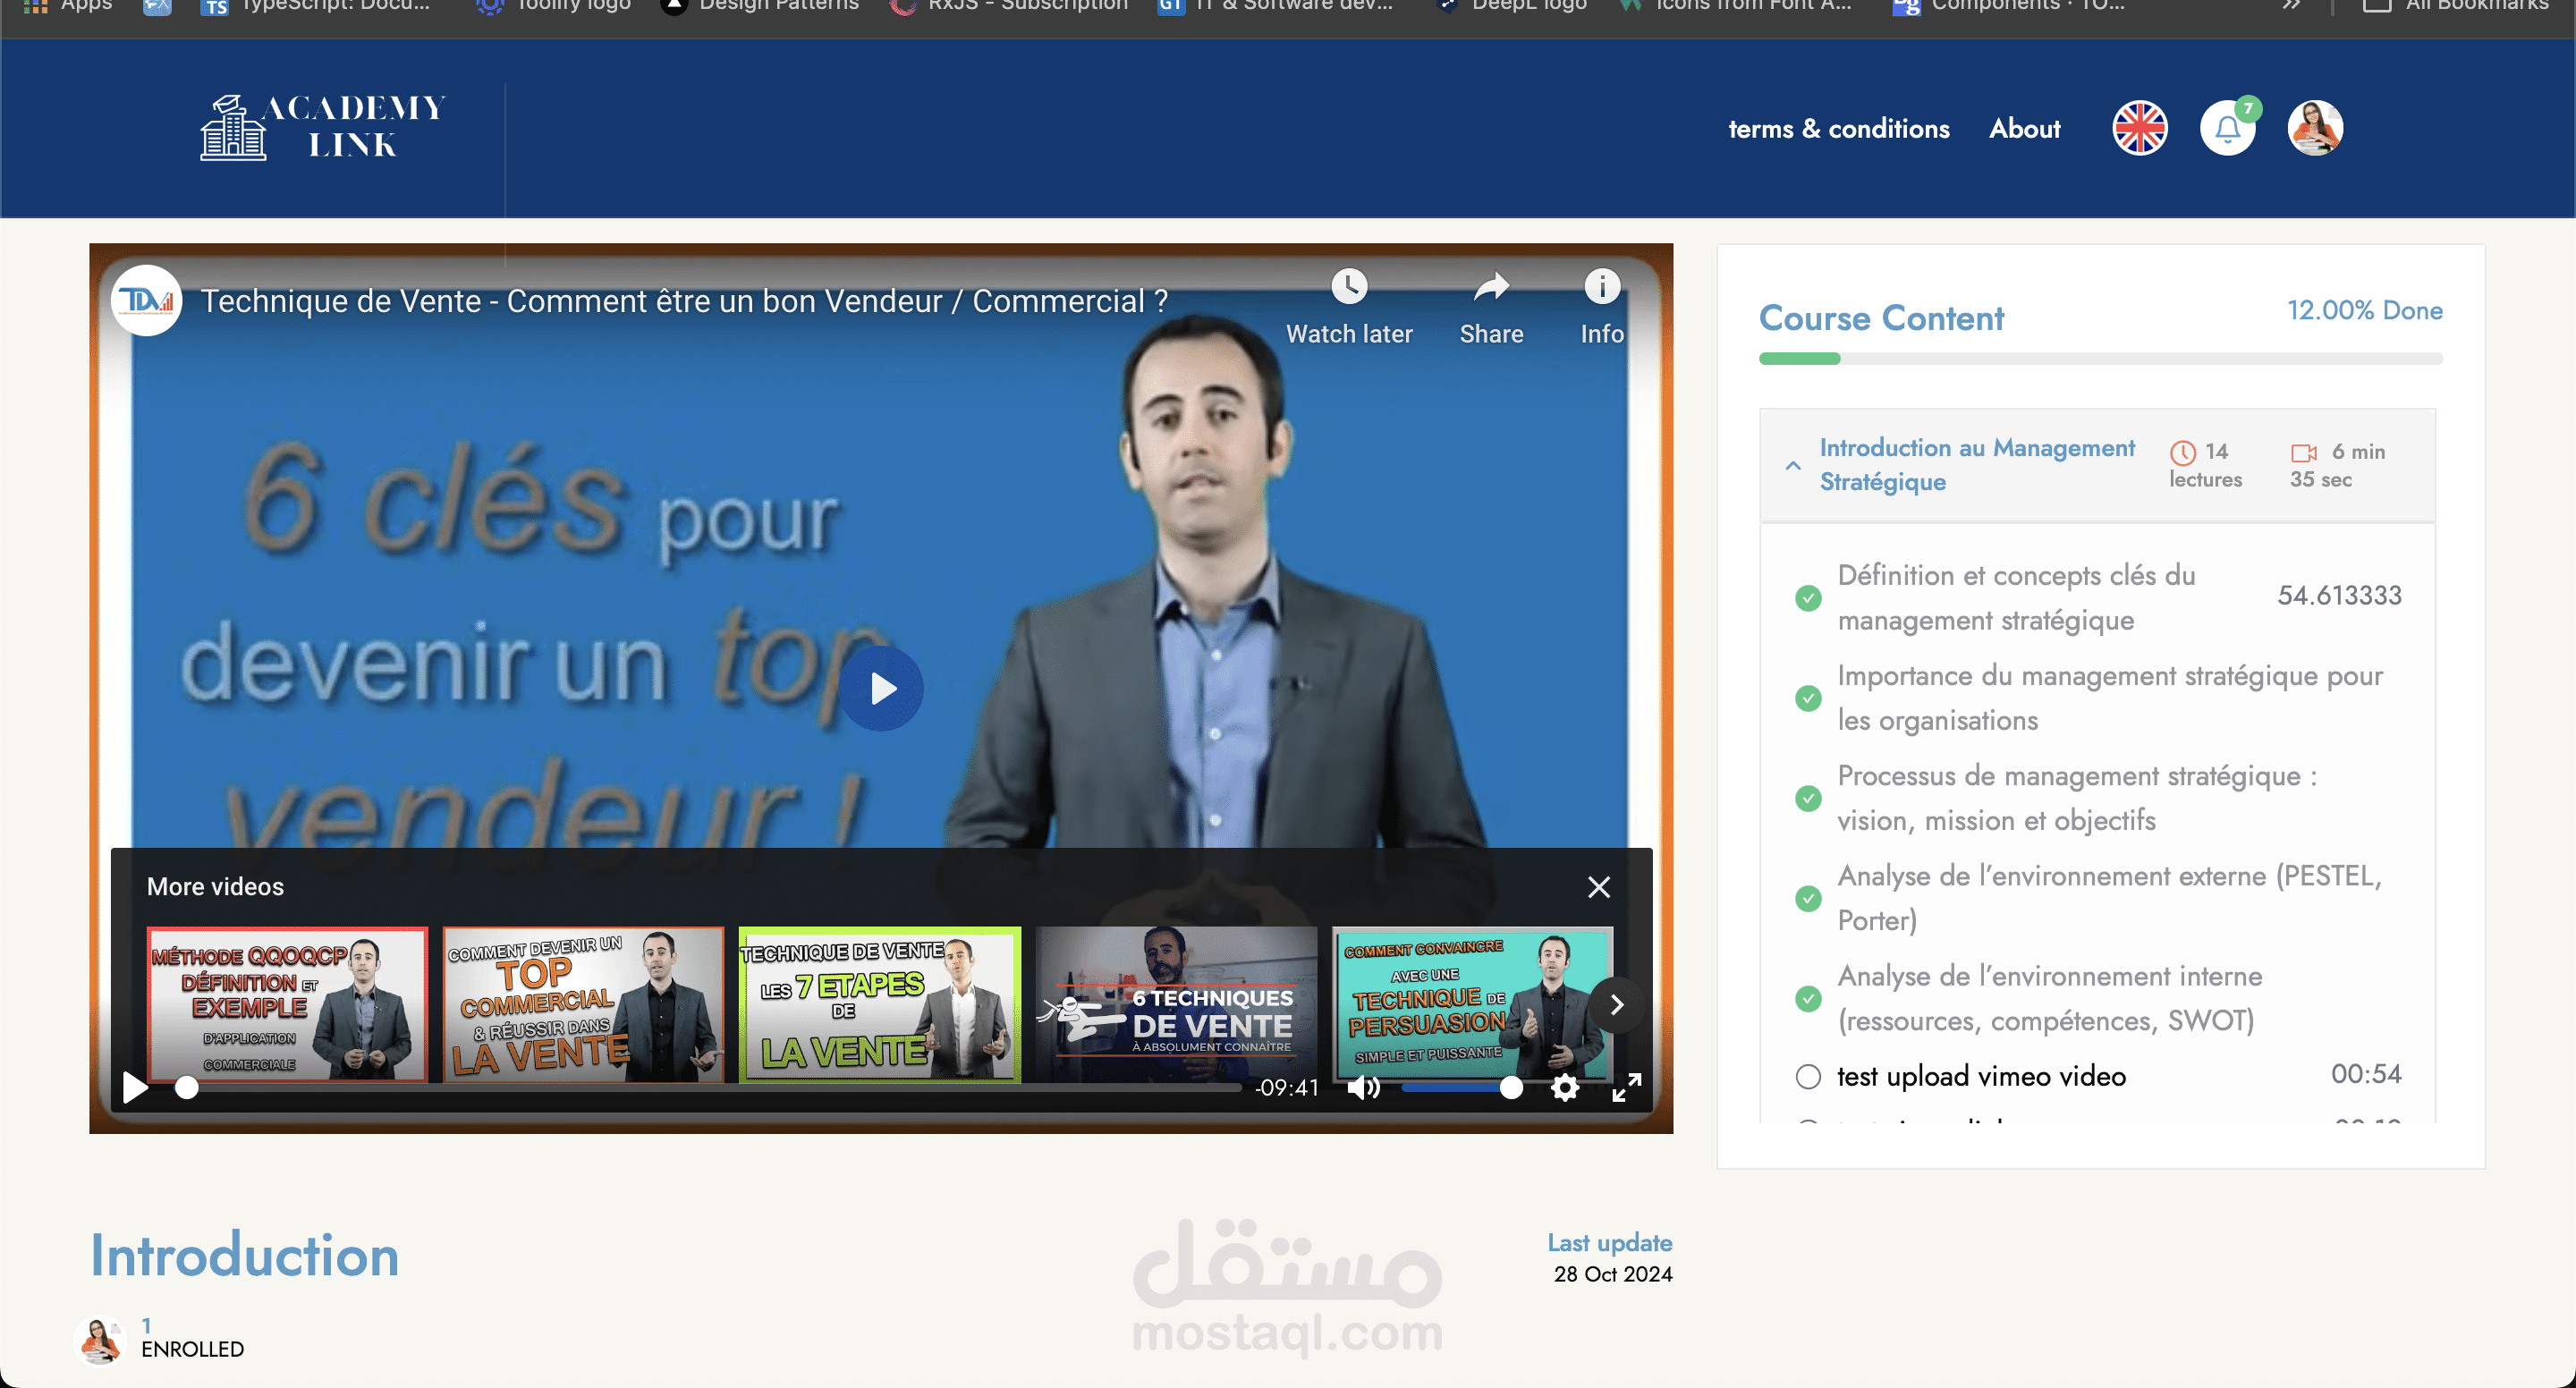
Task: Close the More videos panel
Action: [1599, 887]
